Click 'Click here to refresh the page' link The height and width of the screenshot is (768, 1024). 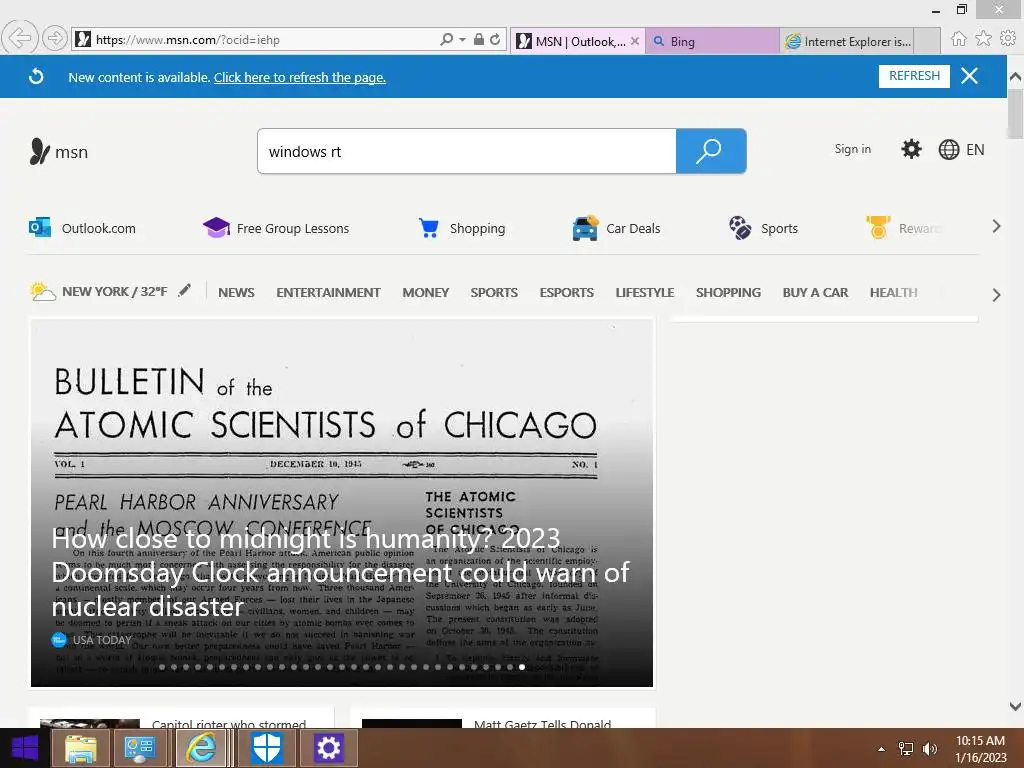[x=300, y=77]
